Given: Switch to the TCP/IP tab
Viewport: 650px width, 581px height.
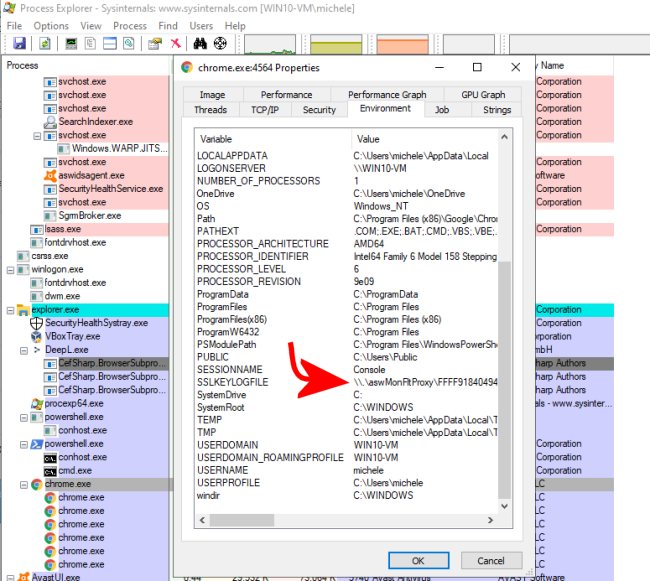Looking at the screenshot, I should tap(265, 110).
